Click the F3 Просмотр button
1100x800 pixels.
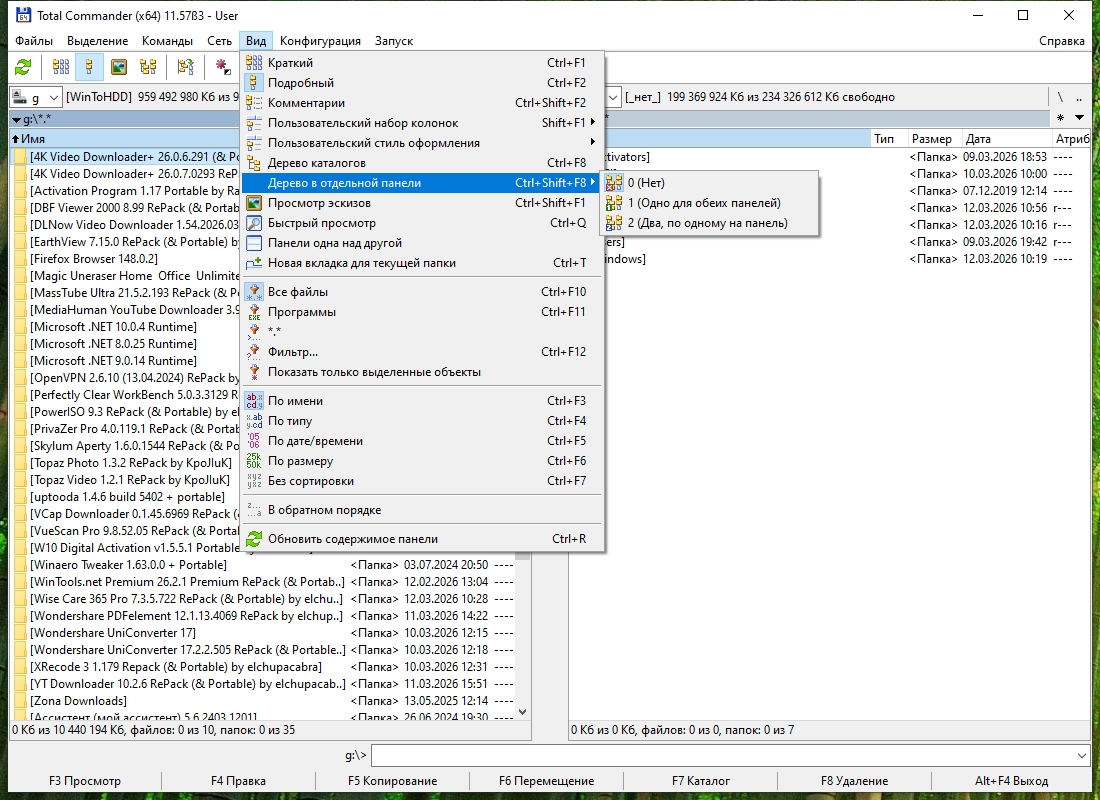coord(85,780)
